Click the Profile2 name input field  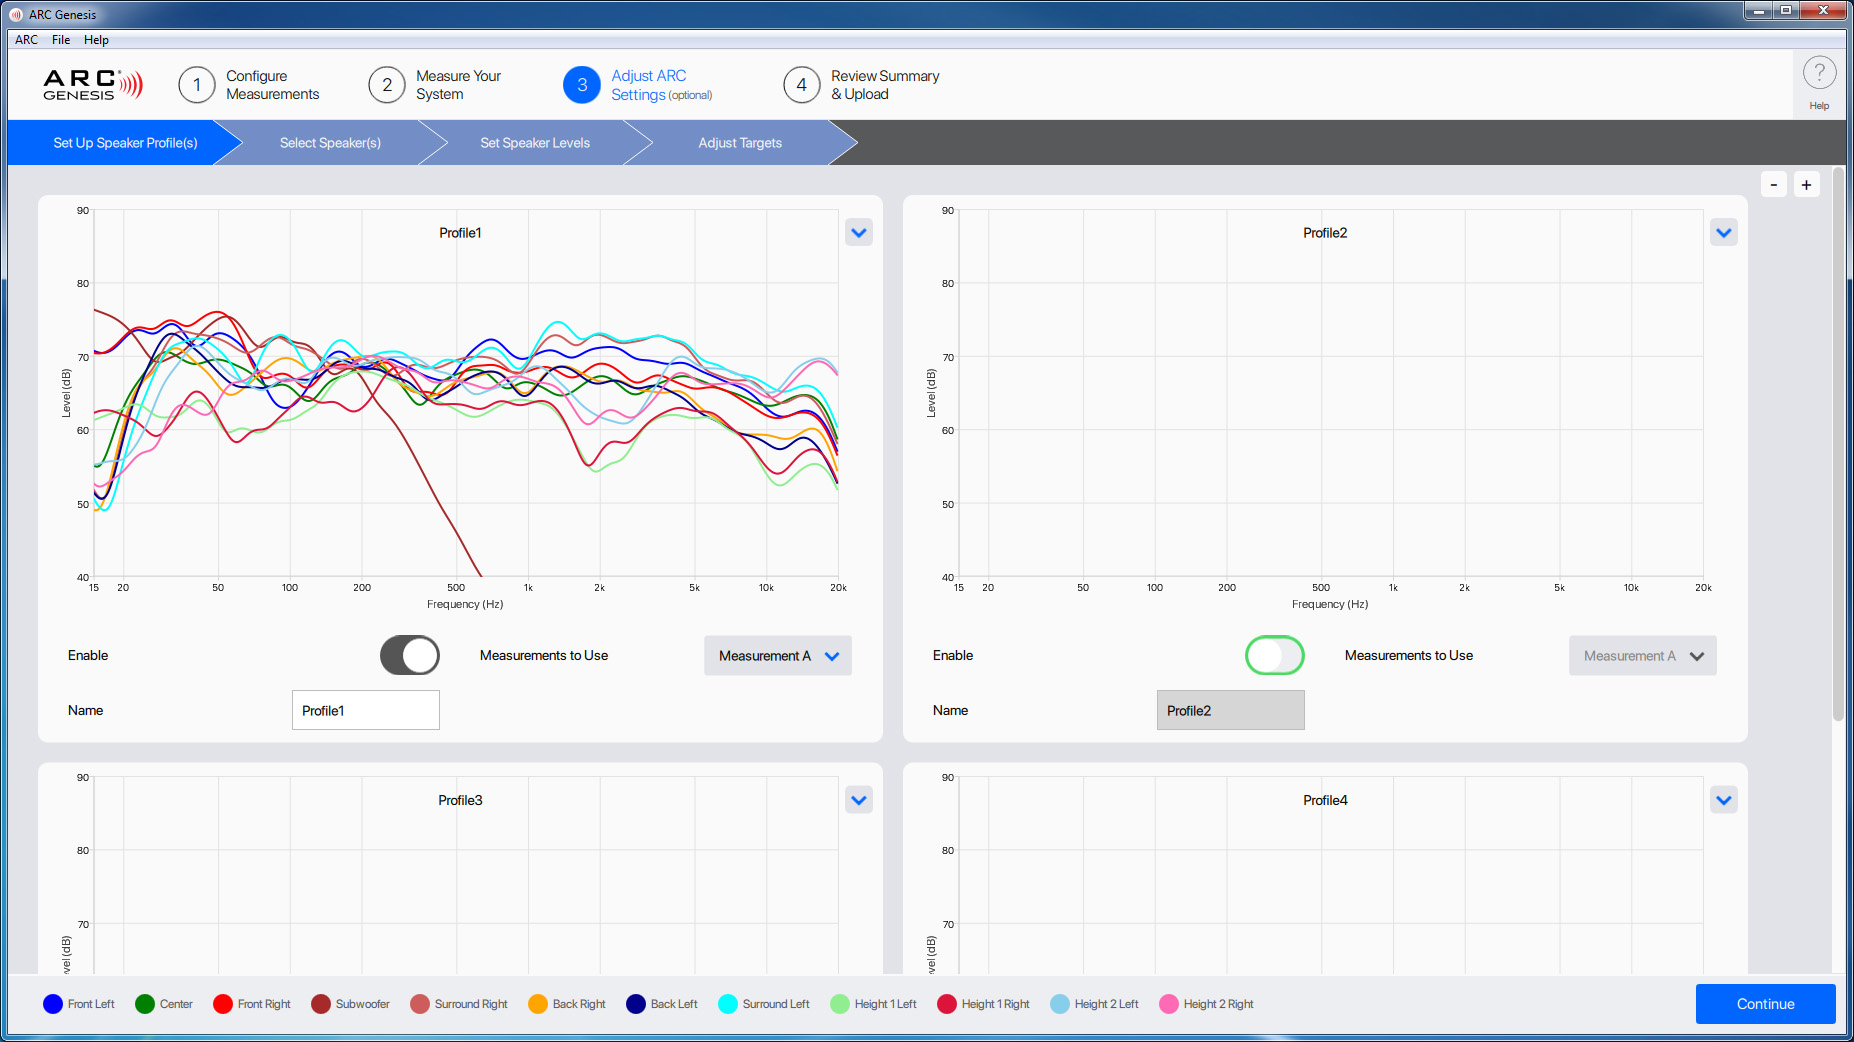(x=1231, y=710)
